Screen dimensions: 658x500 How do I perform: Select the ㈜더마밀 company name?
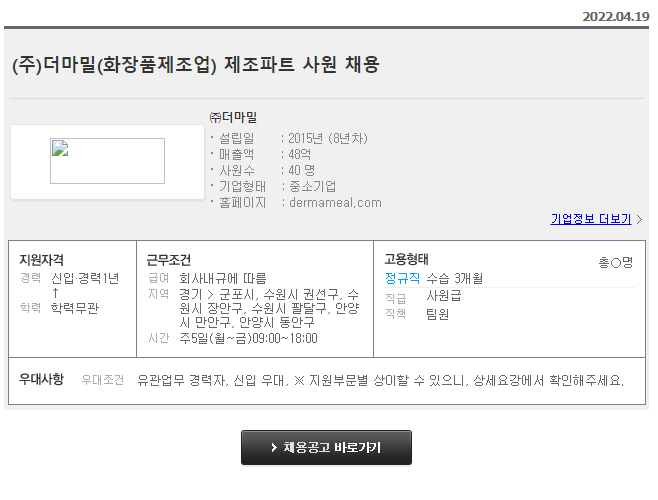(x=233, y=117)
